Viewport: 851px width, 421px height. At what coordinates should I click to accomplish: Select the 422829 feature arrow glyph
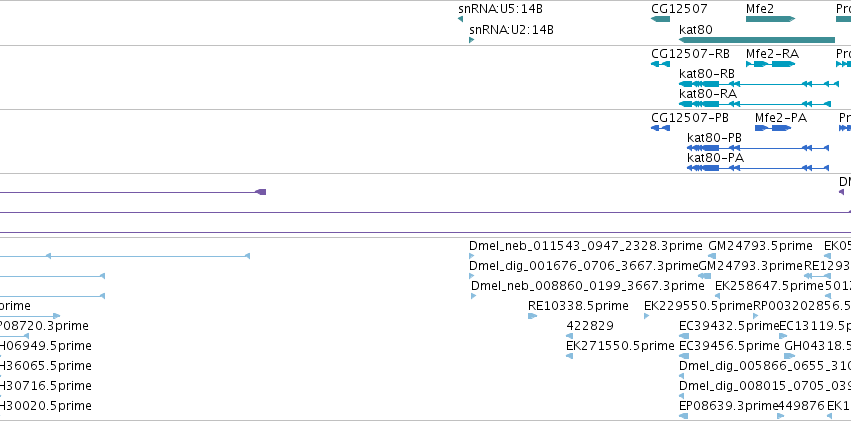[x=569, y=336]
